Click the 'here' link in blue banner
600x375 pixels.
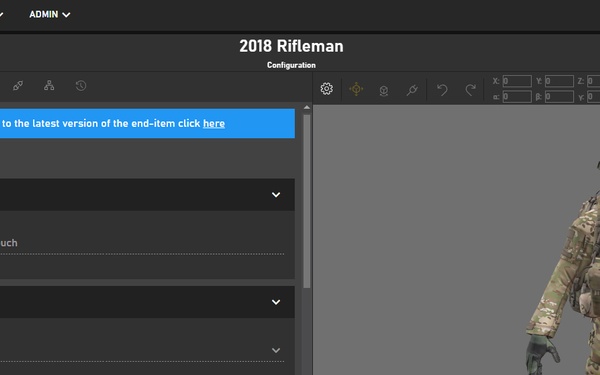(214, 124)
